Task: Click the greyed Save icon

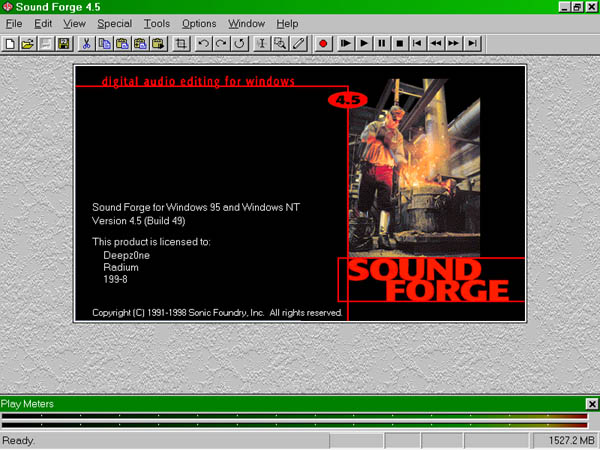Action: tap(46, 44)
